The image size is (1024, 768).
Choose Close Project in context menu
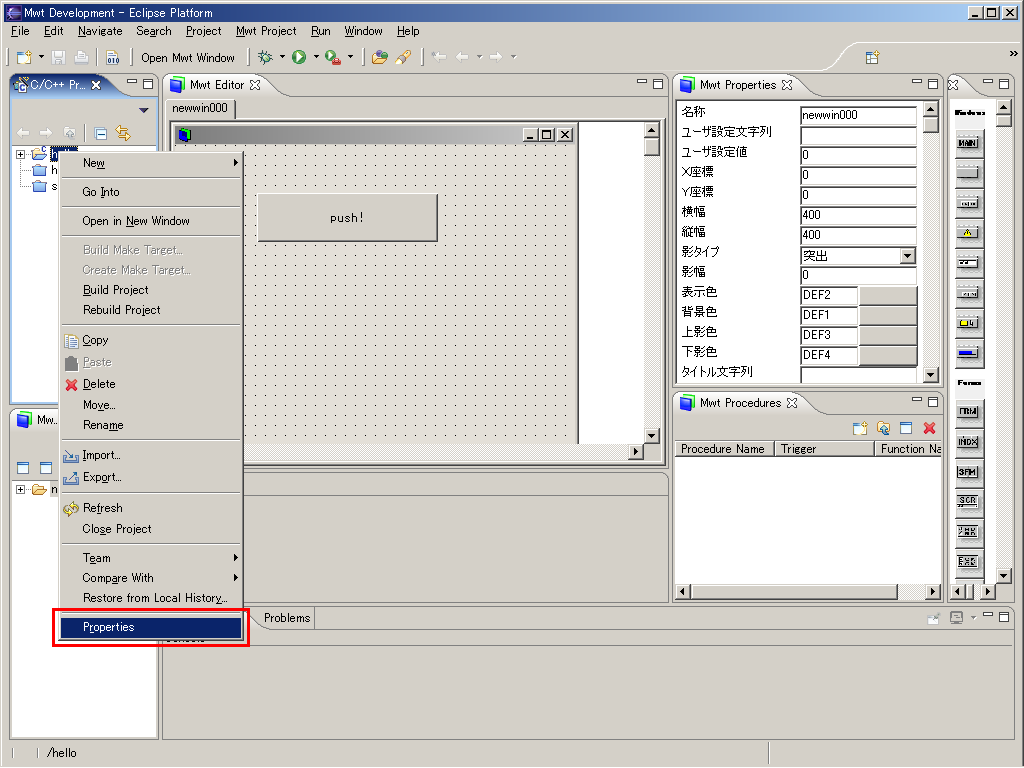click(151, 529)
